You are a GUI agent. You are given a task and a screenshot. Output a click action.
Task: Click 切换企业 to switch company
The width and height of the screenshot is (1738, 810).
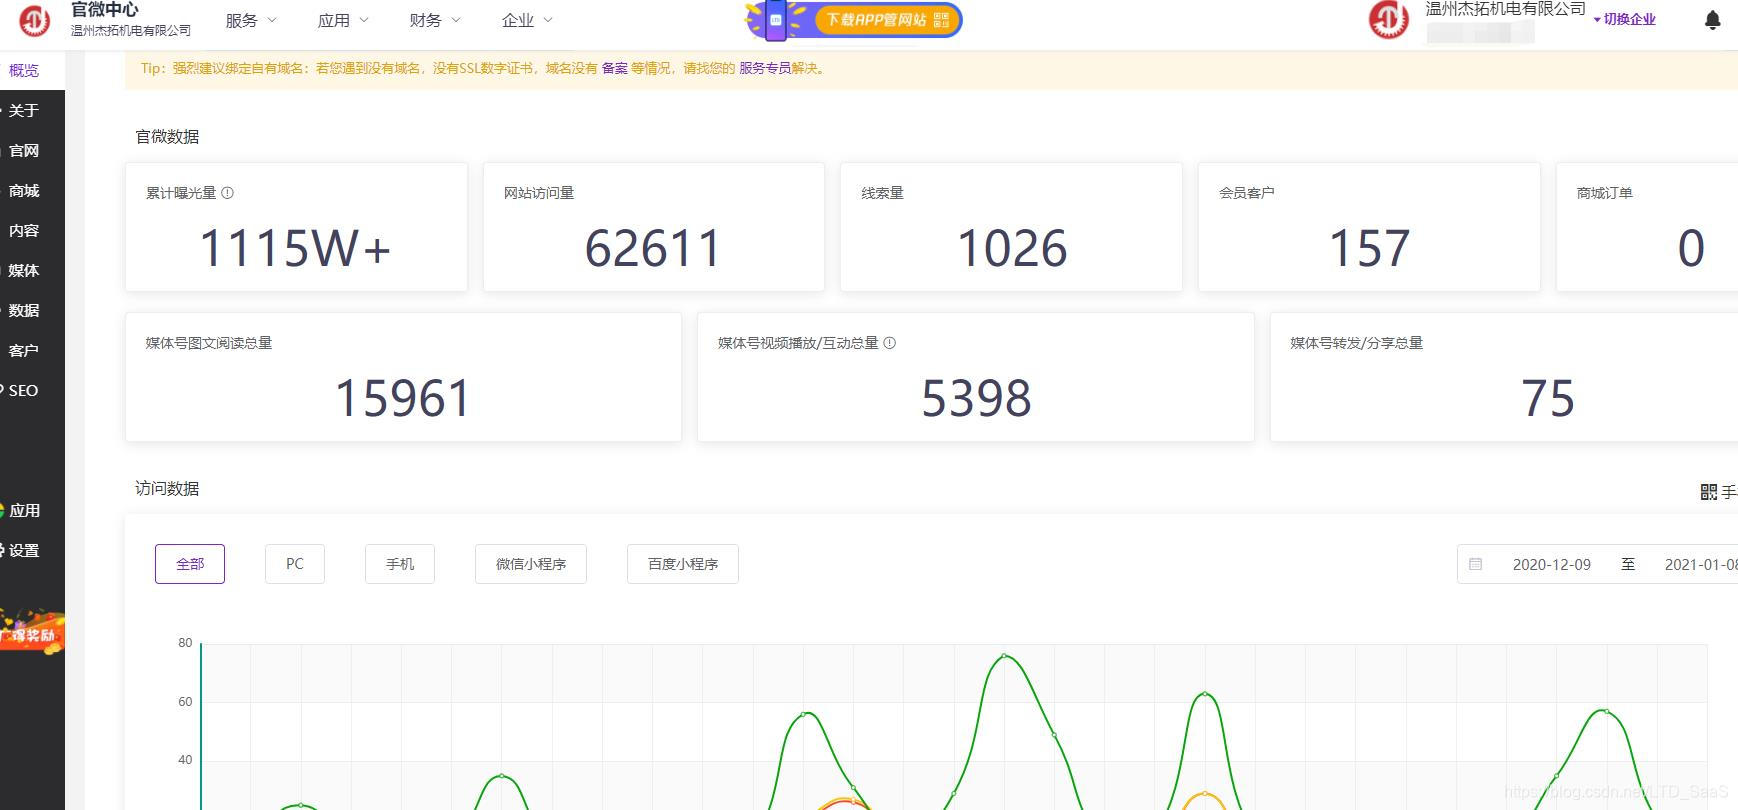click(1625, 19)
